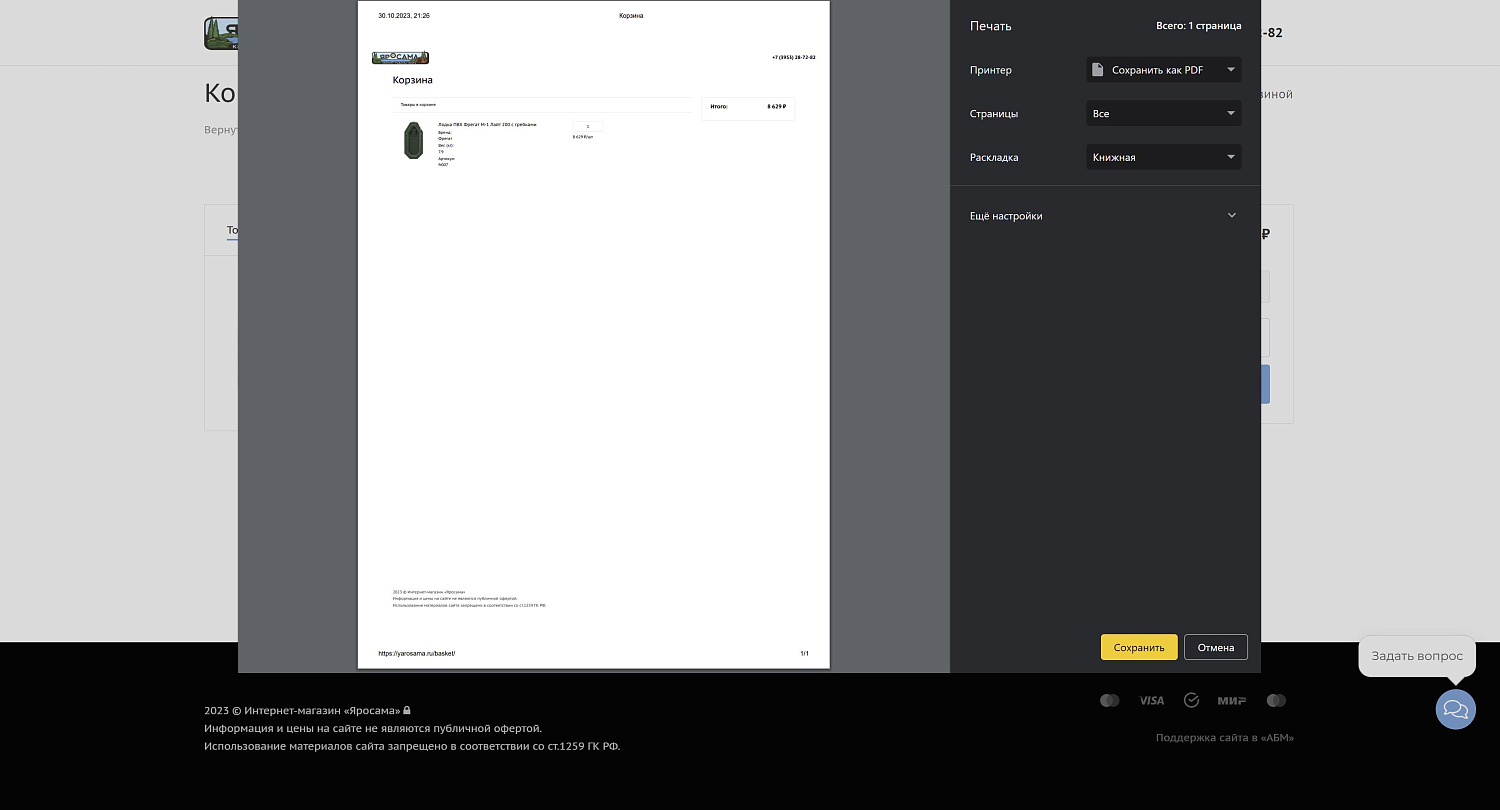The height and width of the screenshot is (810, 1500).
Task: Click the quantity field in the preview
Action: tap(587, 126)
